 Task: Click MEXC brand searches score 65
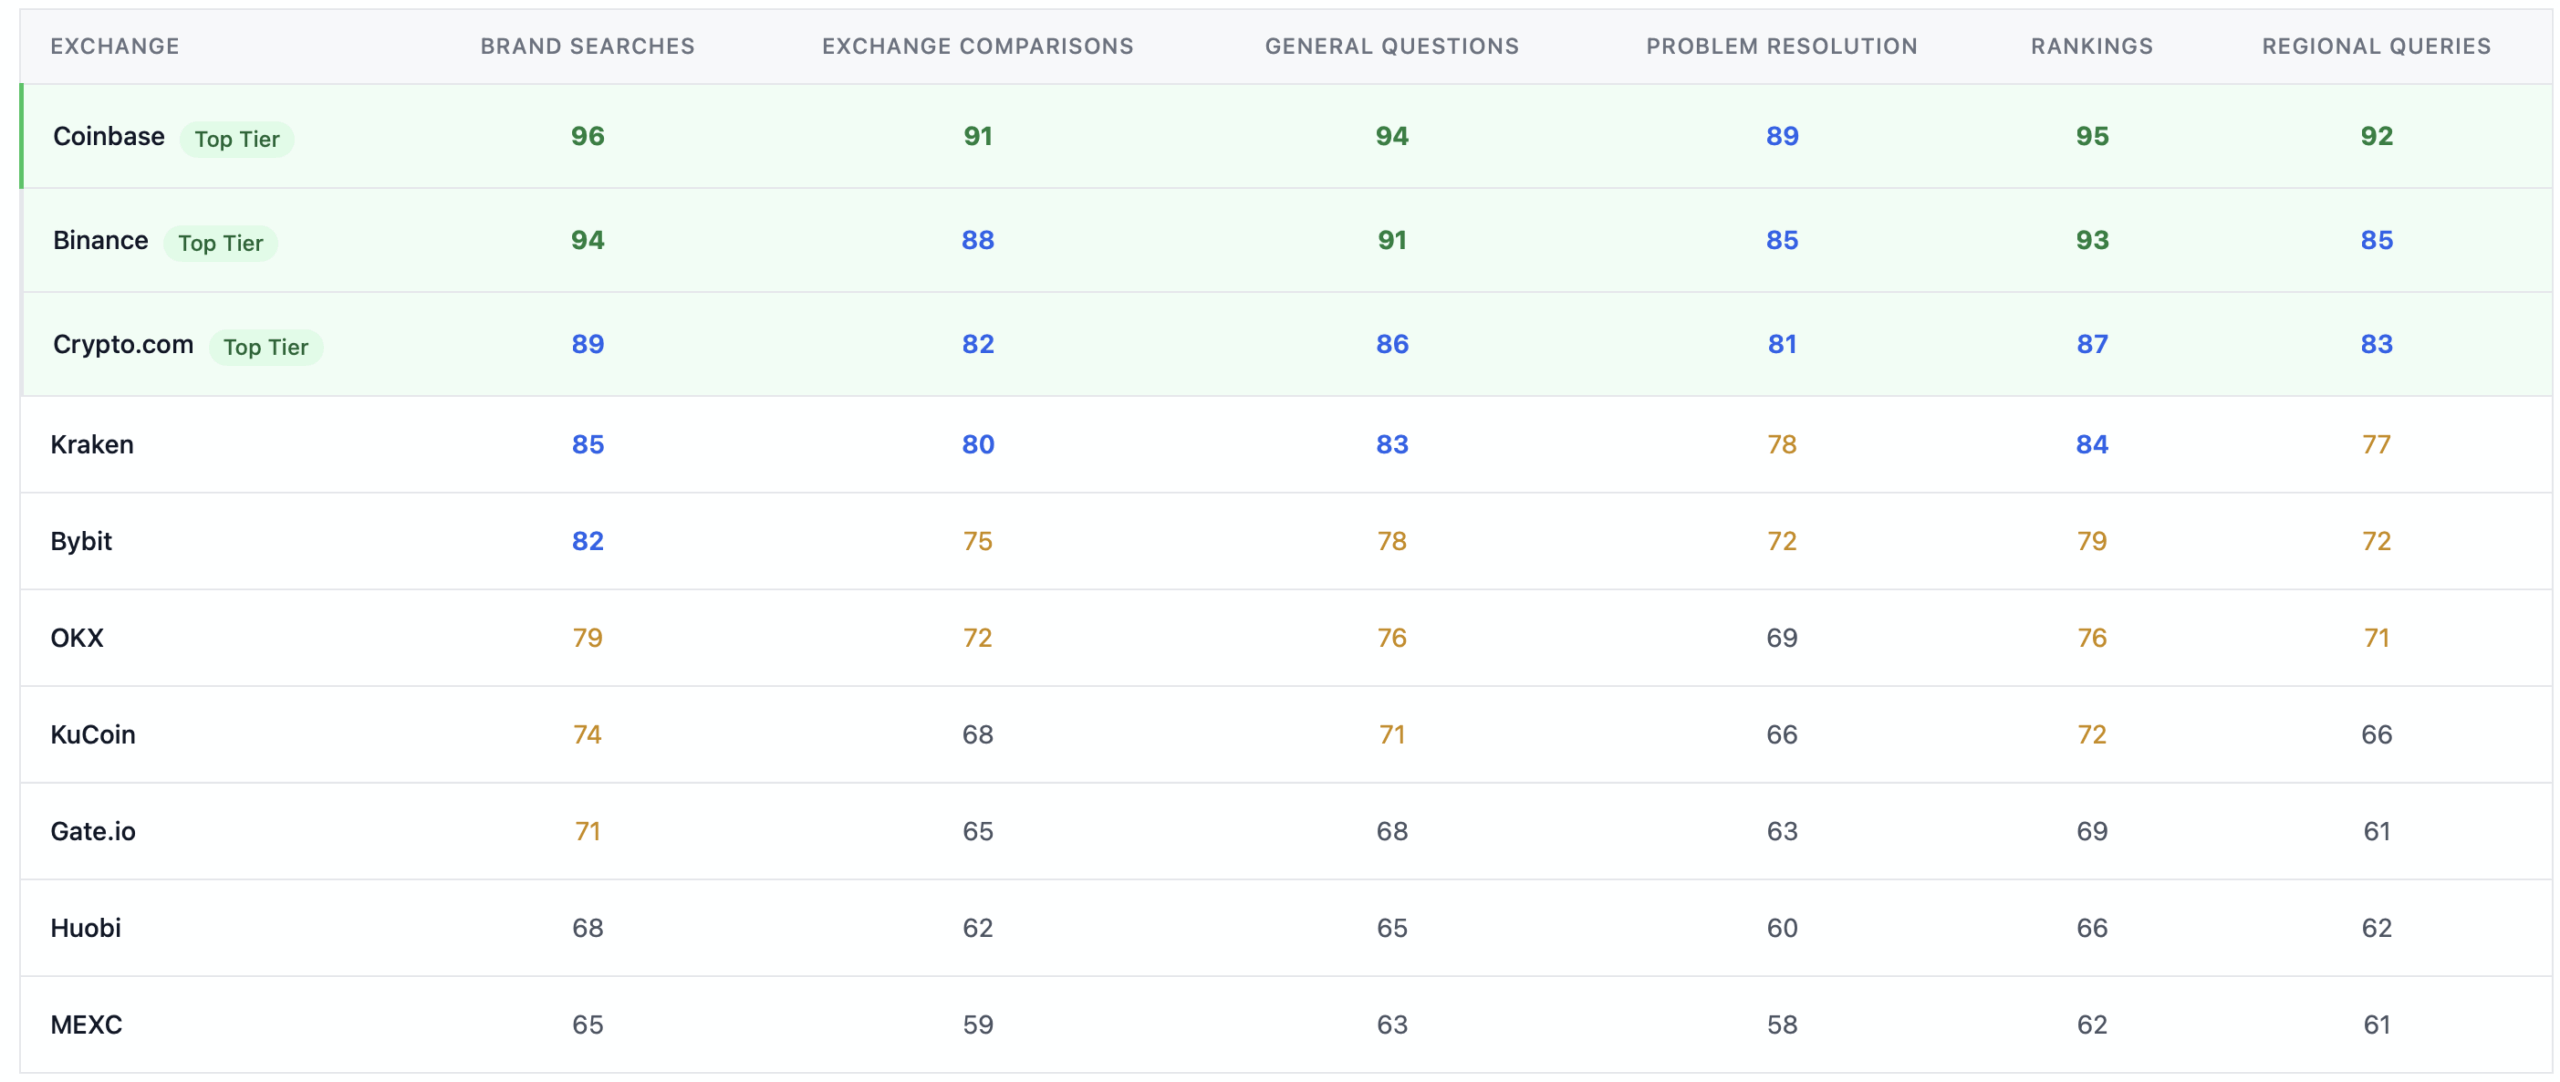point(587,1026)
